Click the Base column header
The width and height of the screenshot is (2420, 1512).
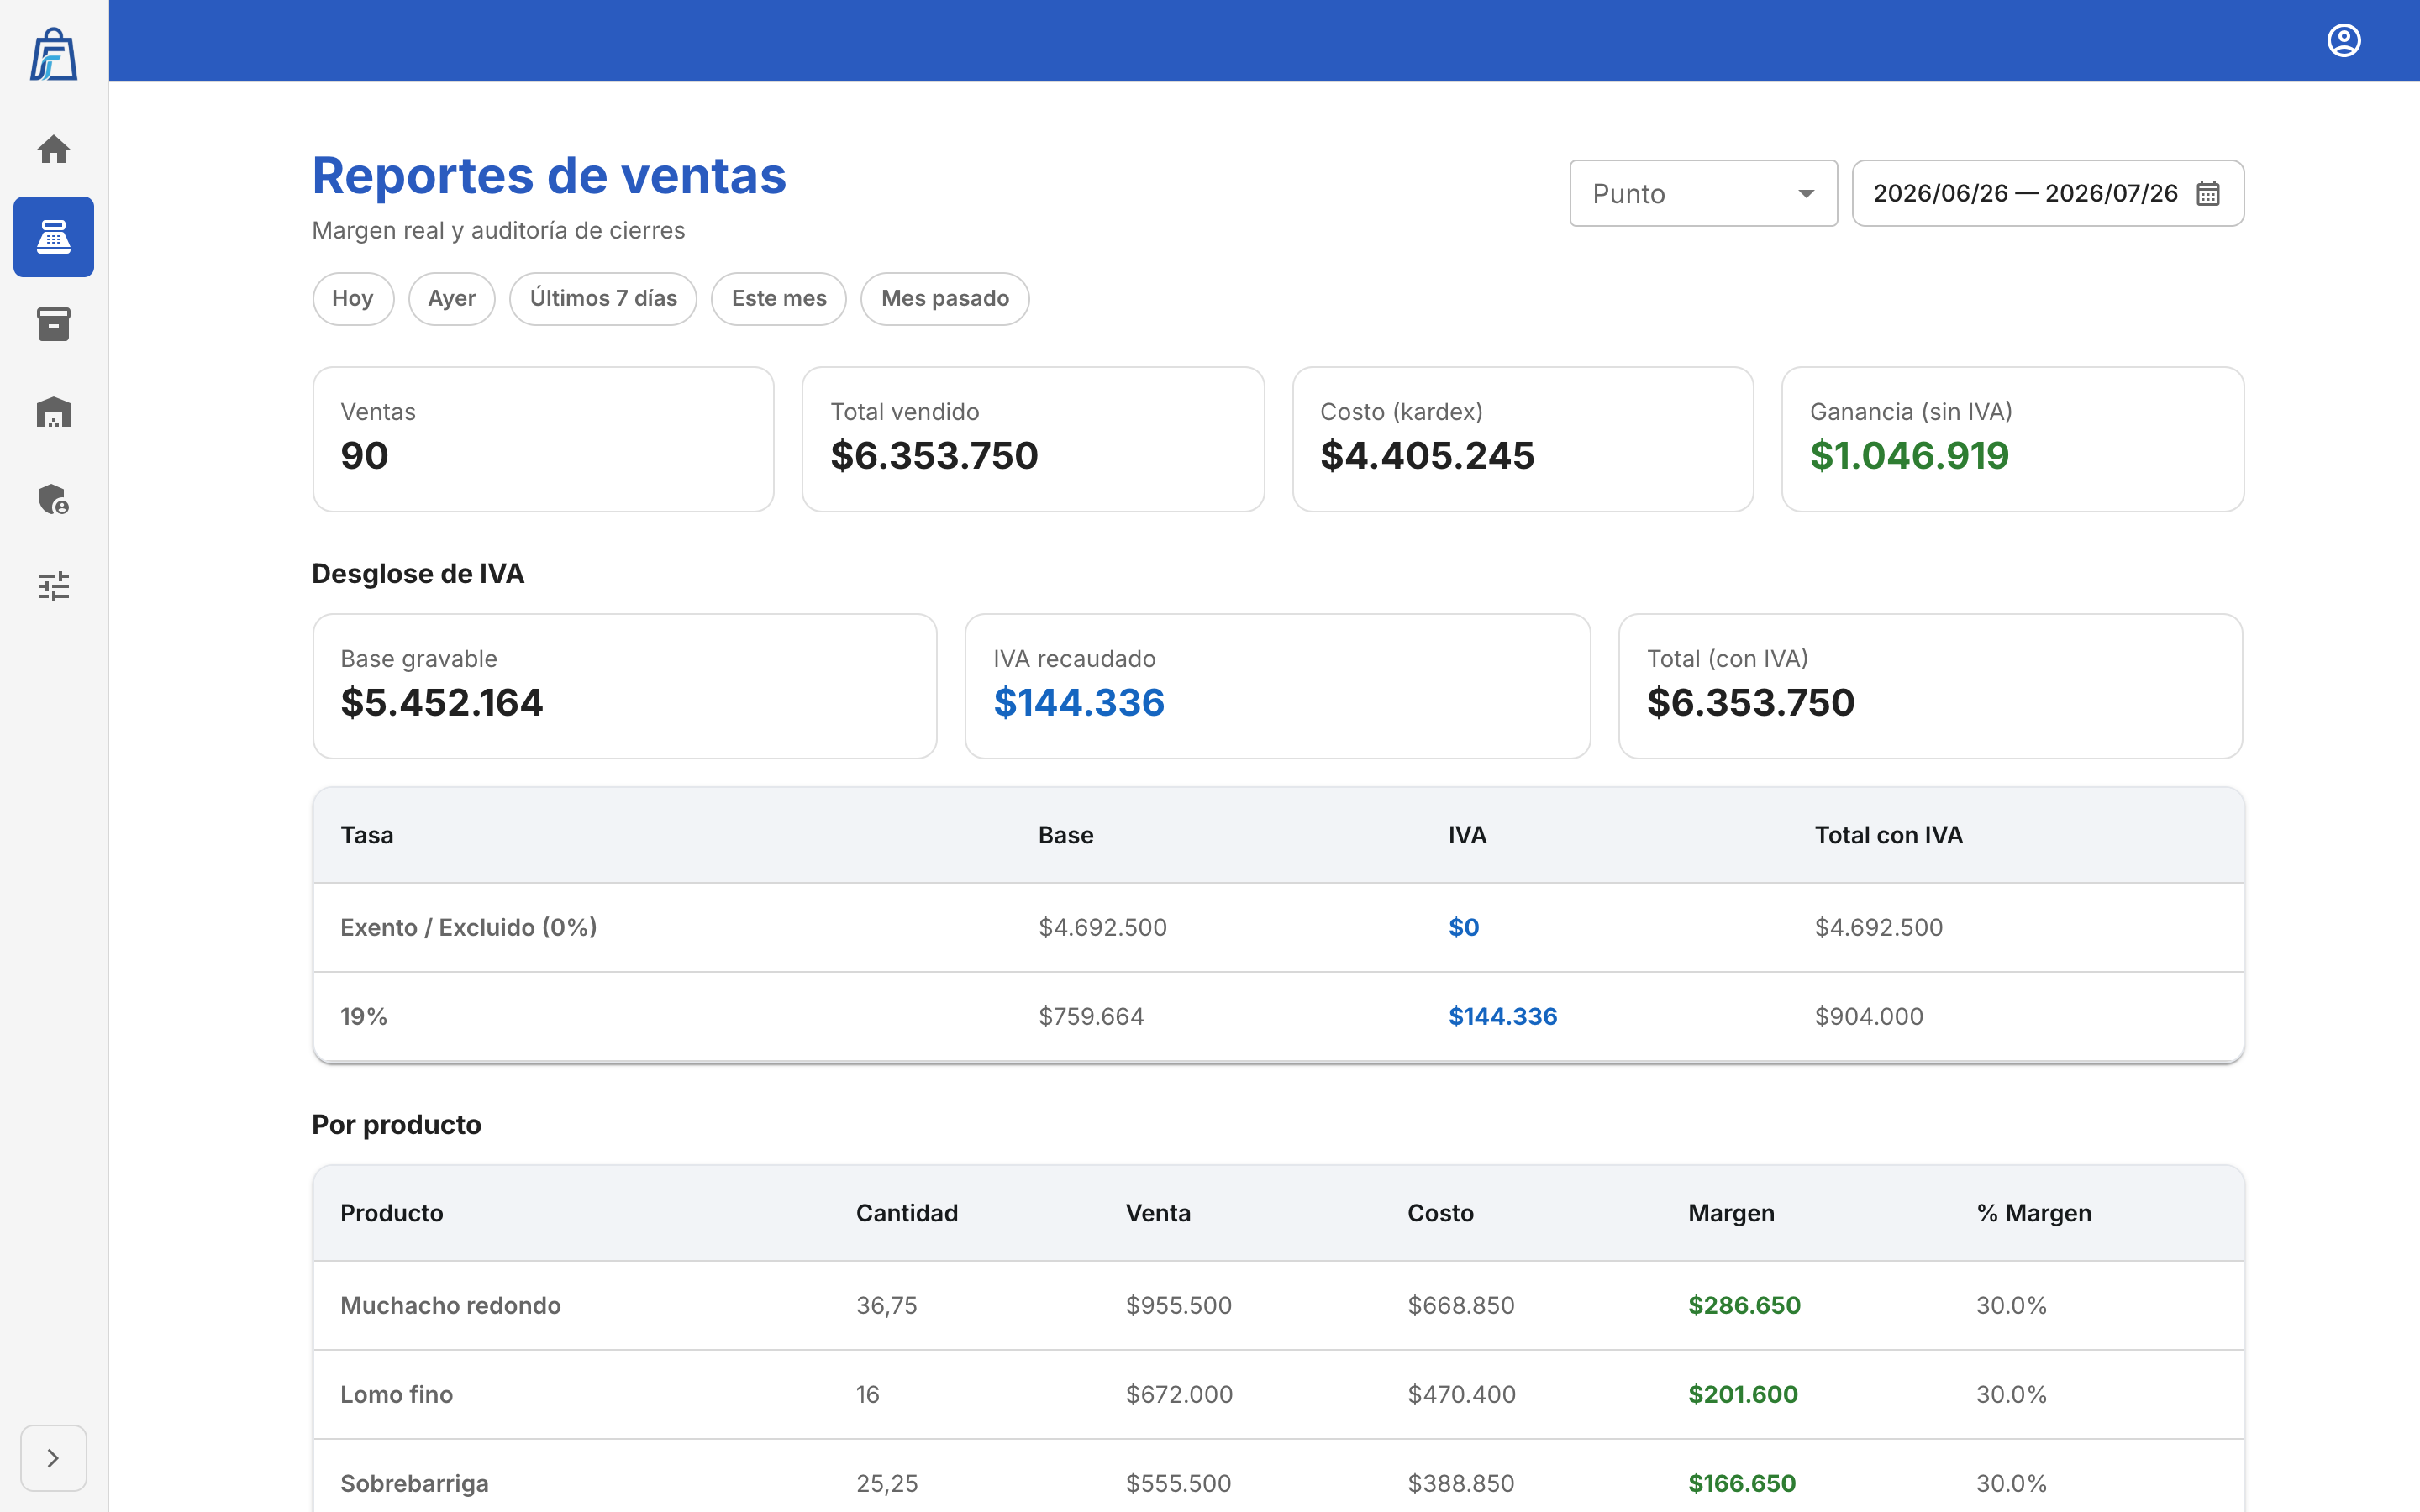point(1066,835)
